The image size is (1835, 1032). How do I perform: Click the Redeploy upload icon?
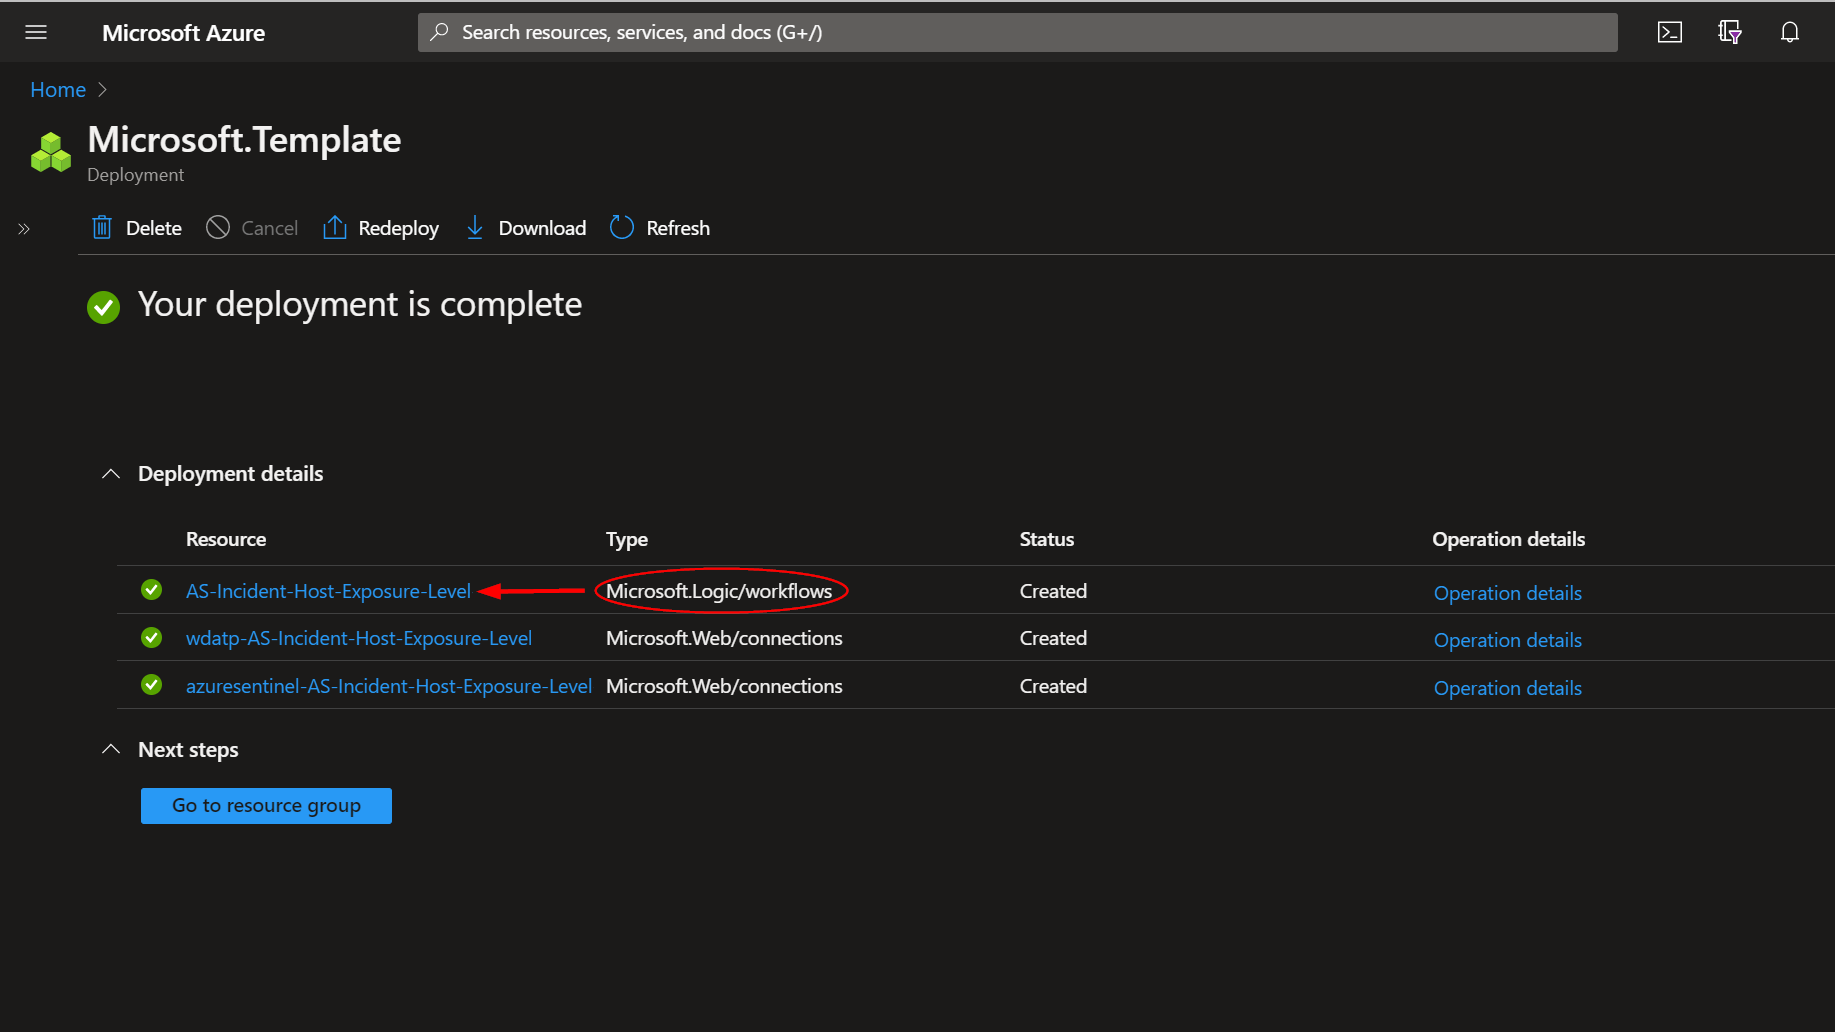pyautogui.click(x=335, y=228)
